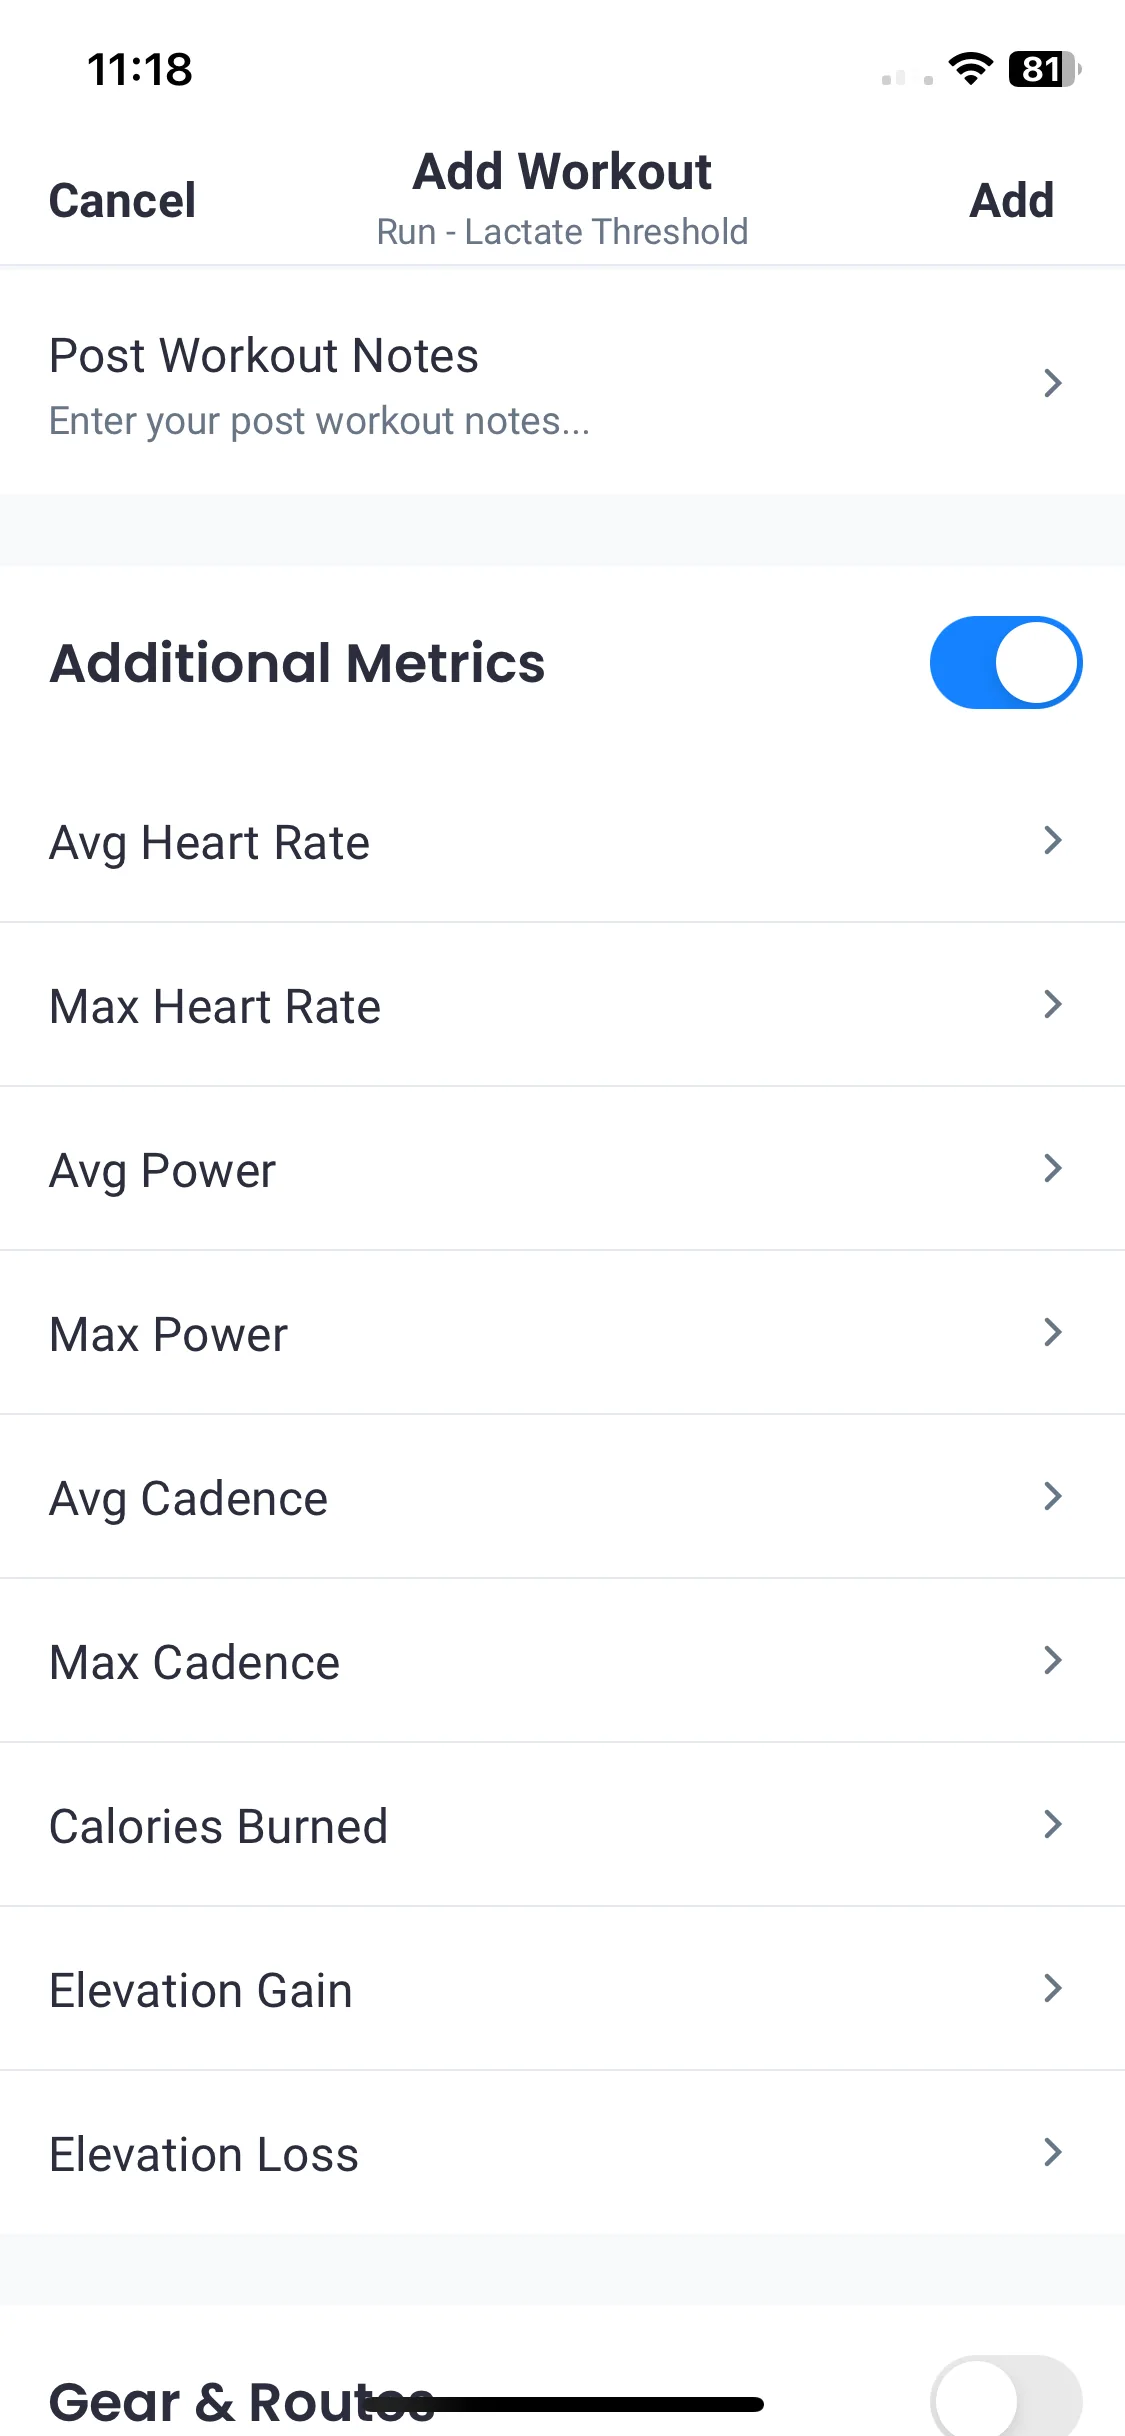Screen dimensions: 1125x2436
Task: Tap the chevron beside Max Power
Action: click(x=1052, y=1332)
